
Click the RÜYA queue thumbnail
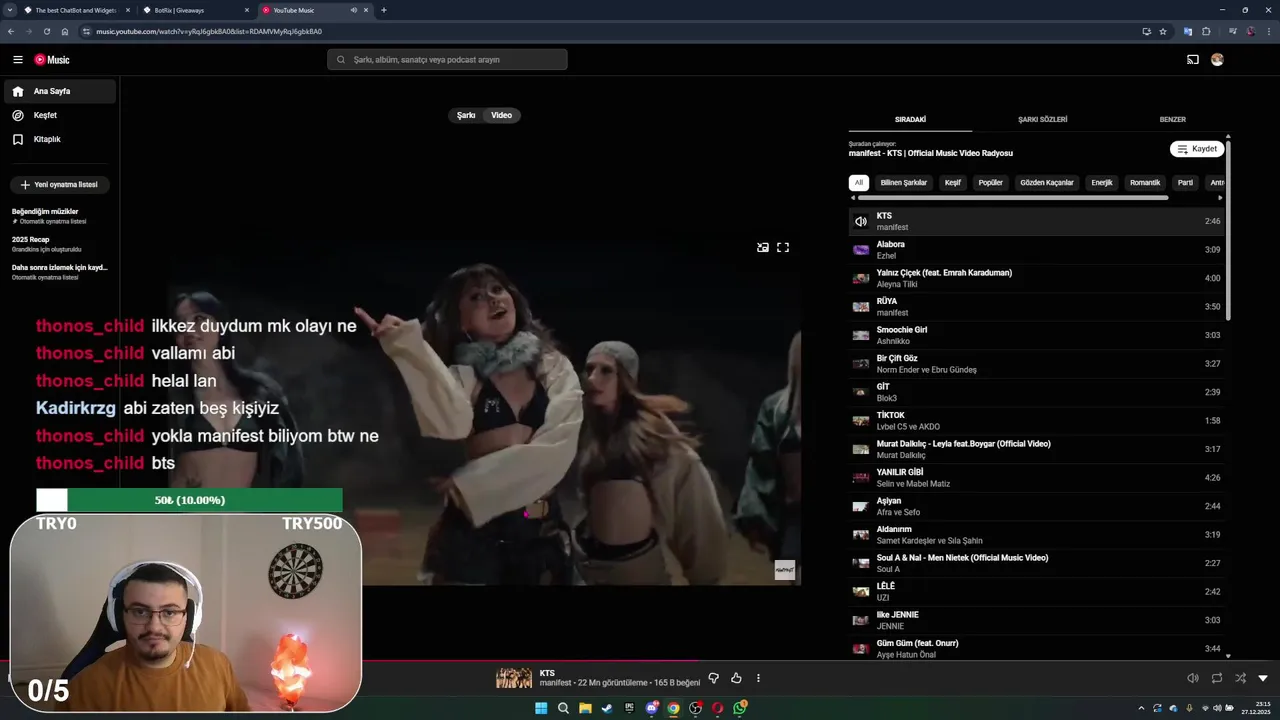click(860, 307)
